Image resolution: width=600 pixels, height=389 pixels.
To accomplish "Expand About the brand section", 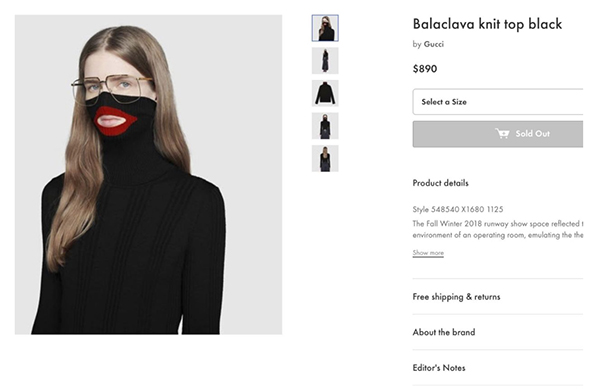I will [x=498, y=332].
